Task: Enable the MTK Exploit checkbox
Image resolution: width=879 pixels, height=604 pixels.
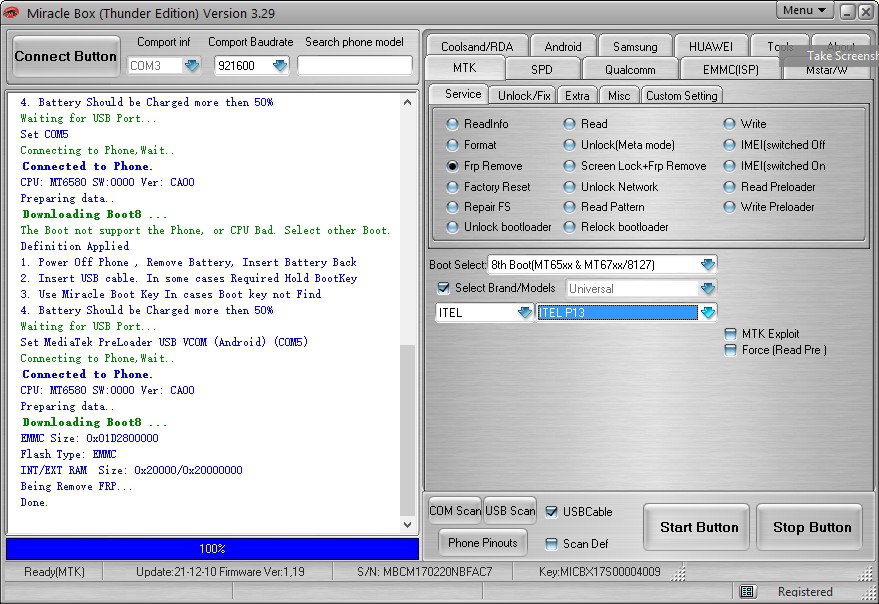Action: tap(730, 334)
